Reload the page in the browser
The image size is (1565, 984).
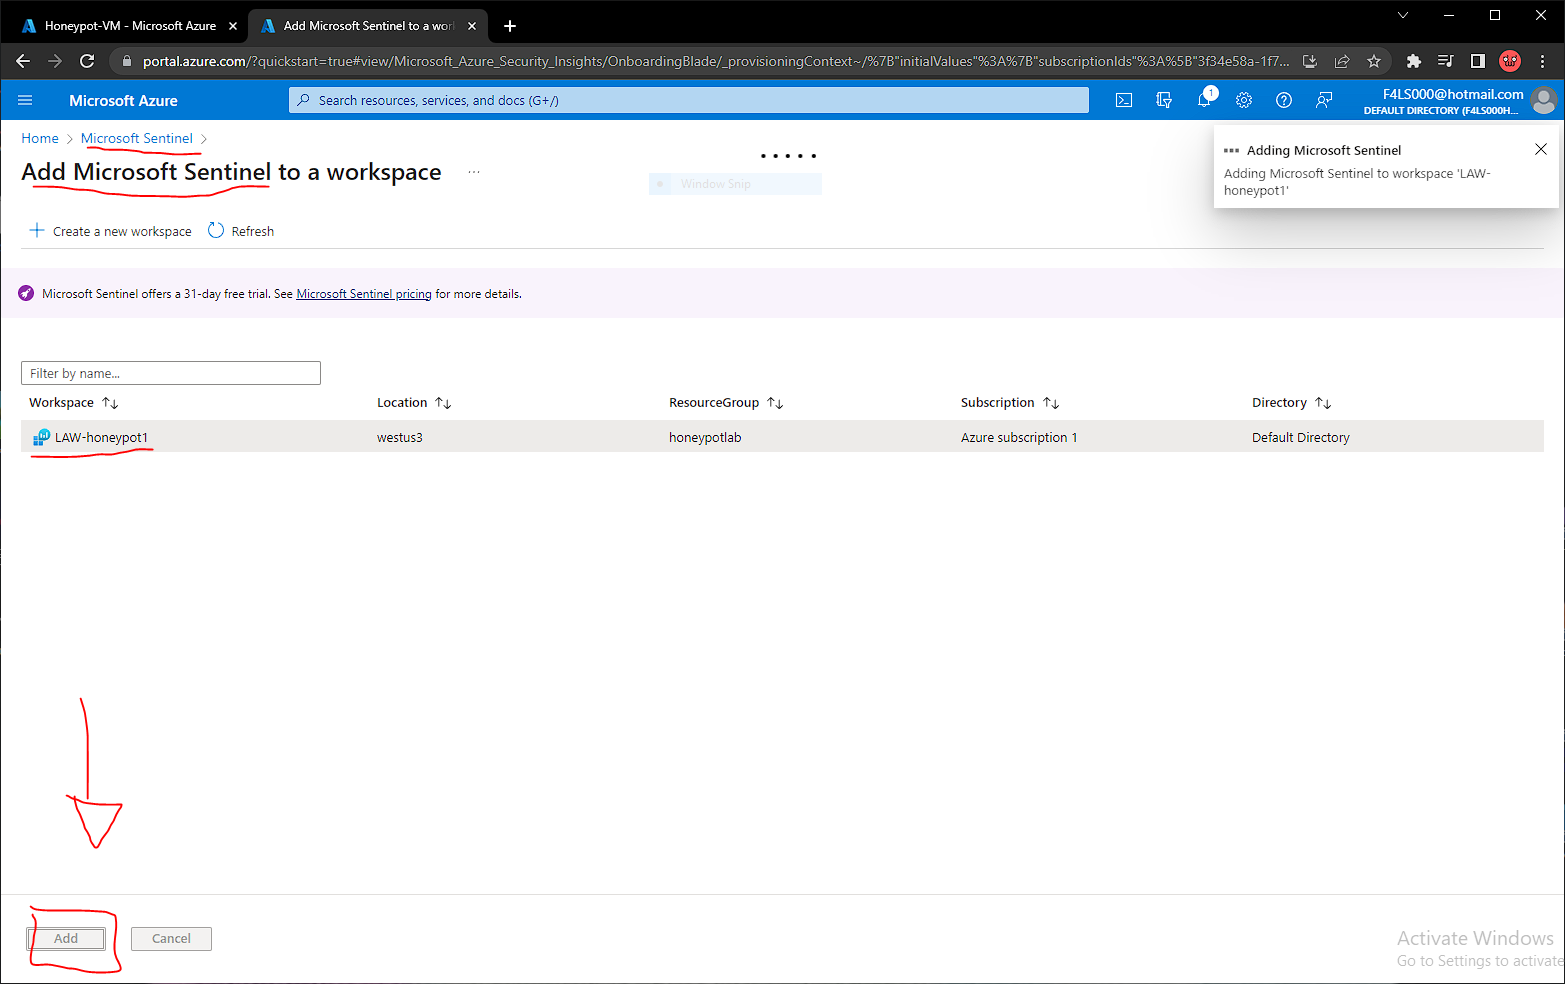click(x=87, y=61)
